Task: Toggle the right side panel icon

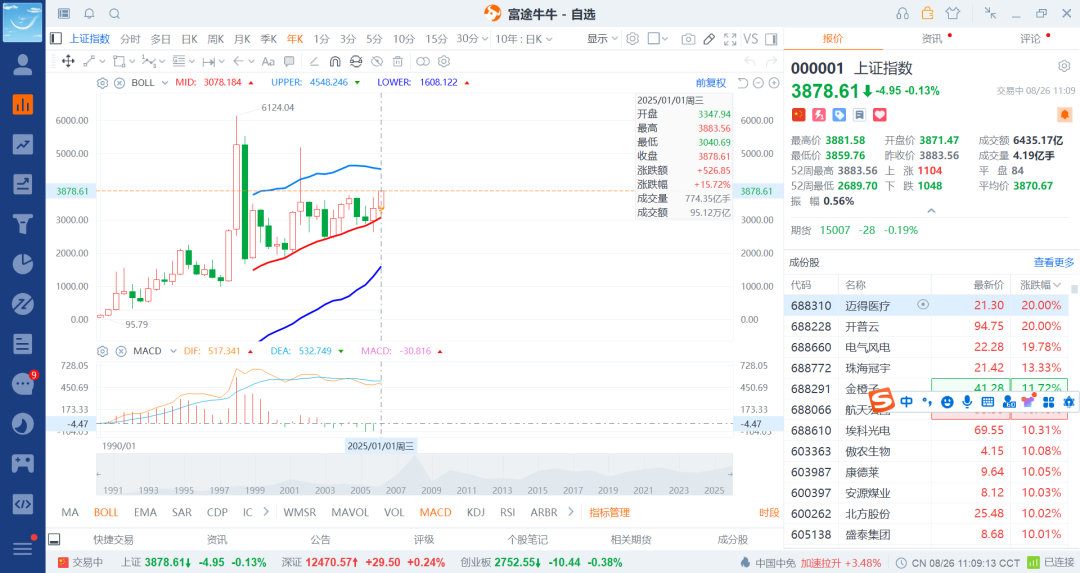Action: (x=771, y=39)
